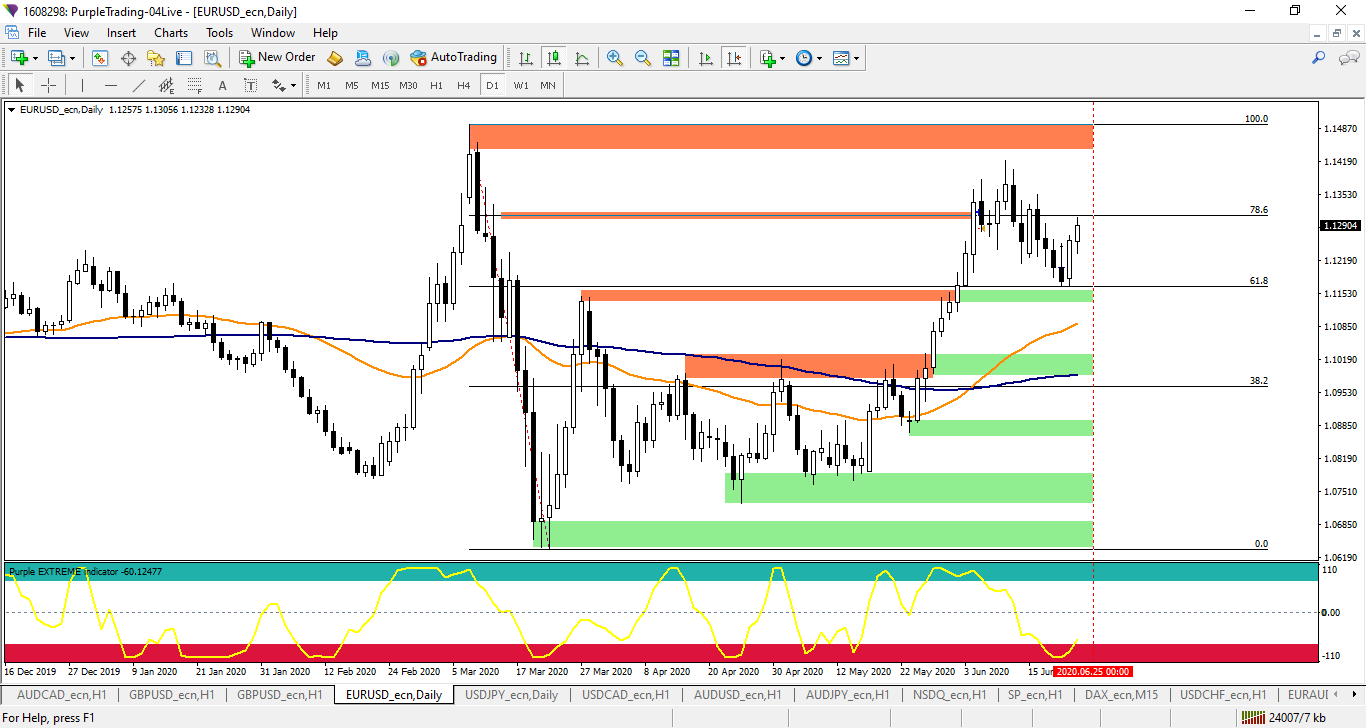Open the MetaEditor book icon
Image resolution: width=1366 pixels, height=728 pixels.
click(x=335, y=58)
